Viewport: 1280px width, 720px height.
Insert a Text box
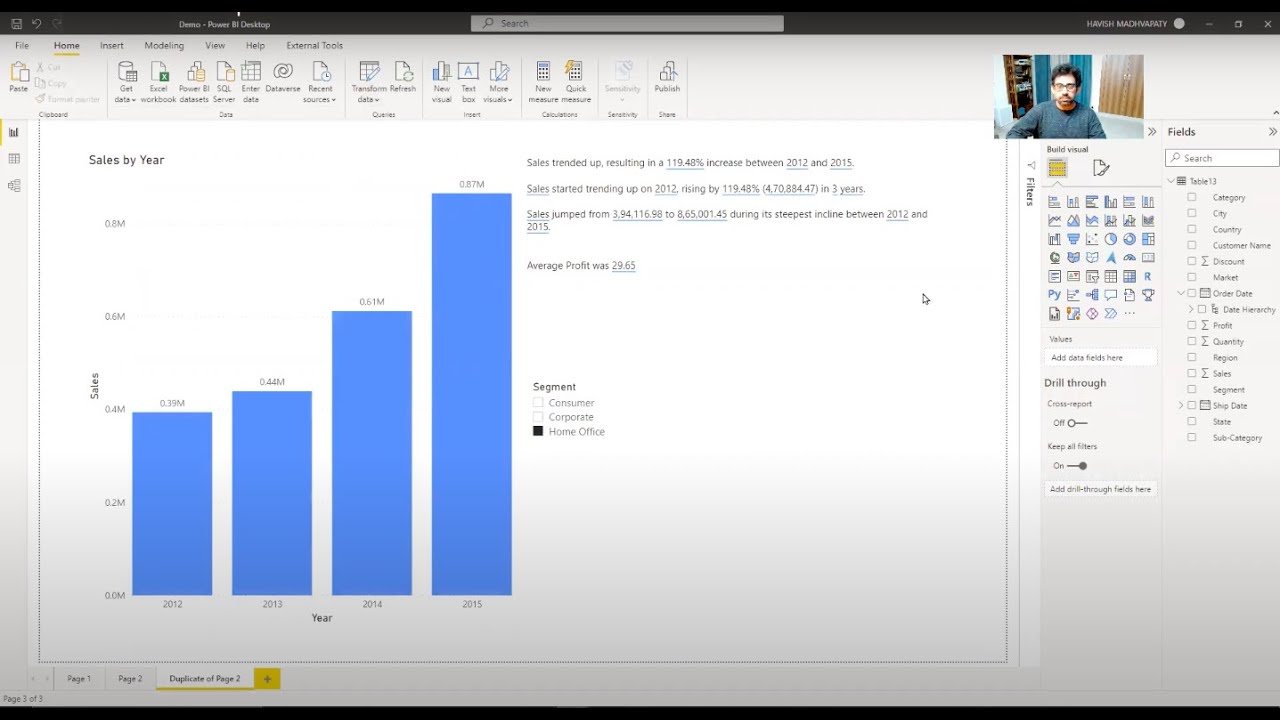tap(468, 82)
